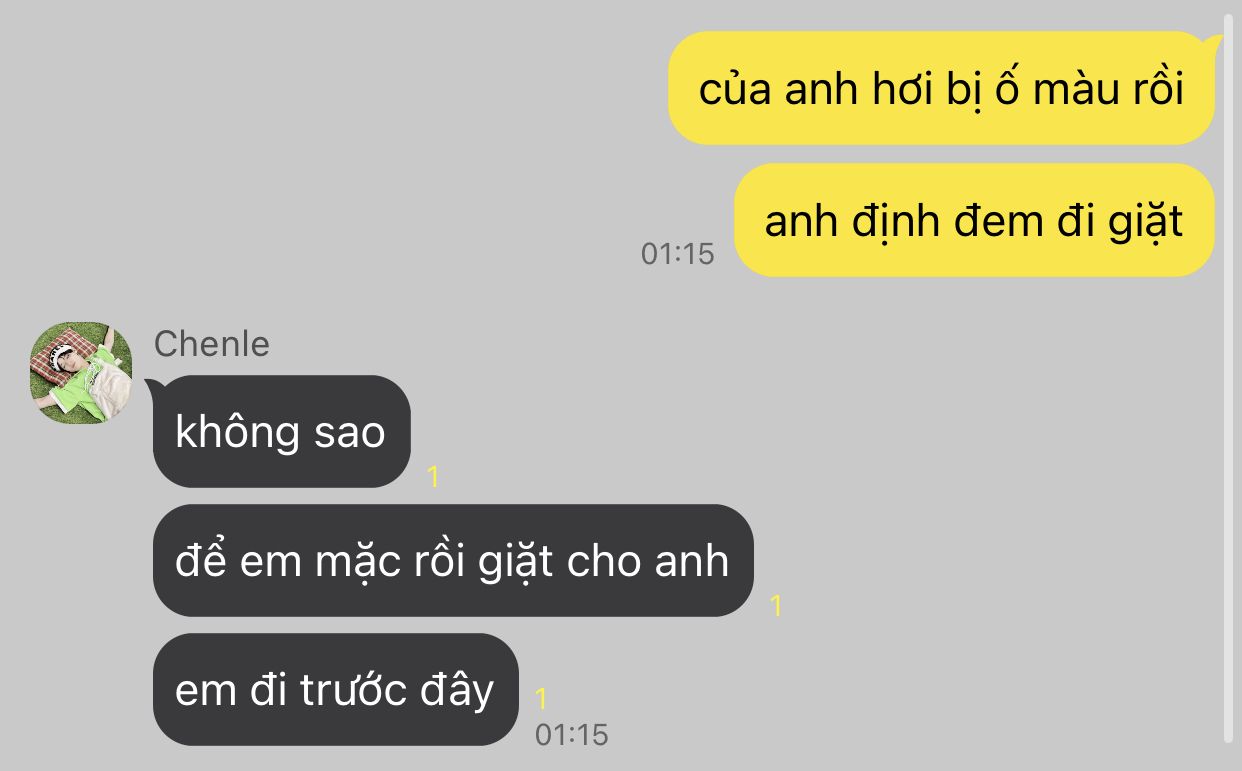This screenshot has width=1242, height=771.
Task: Click the chat's vertical scrollbar track
Action: click(x=1229, y=380)
